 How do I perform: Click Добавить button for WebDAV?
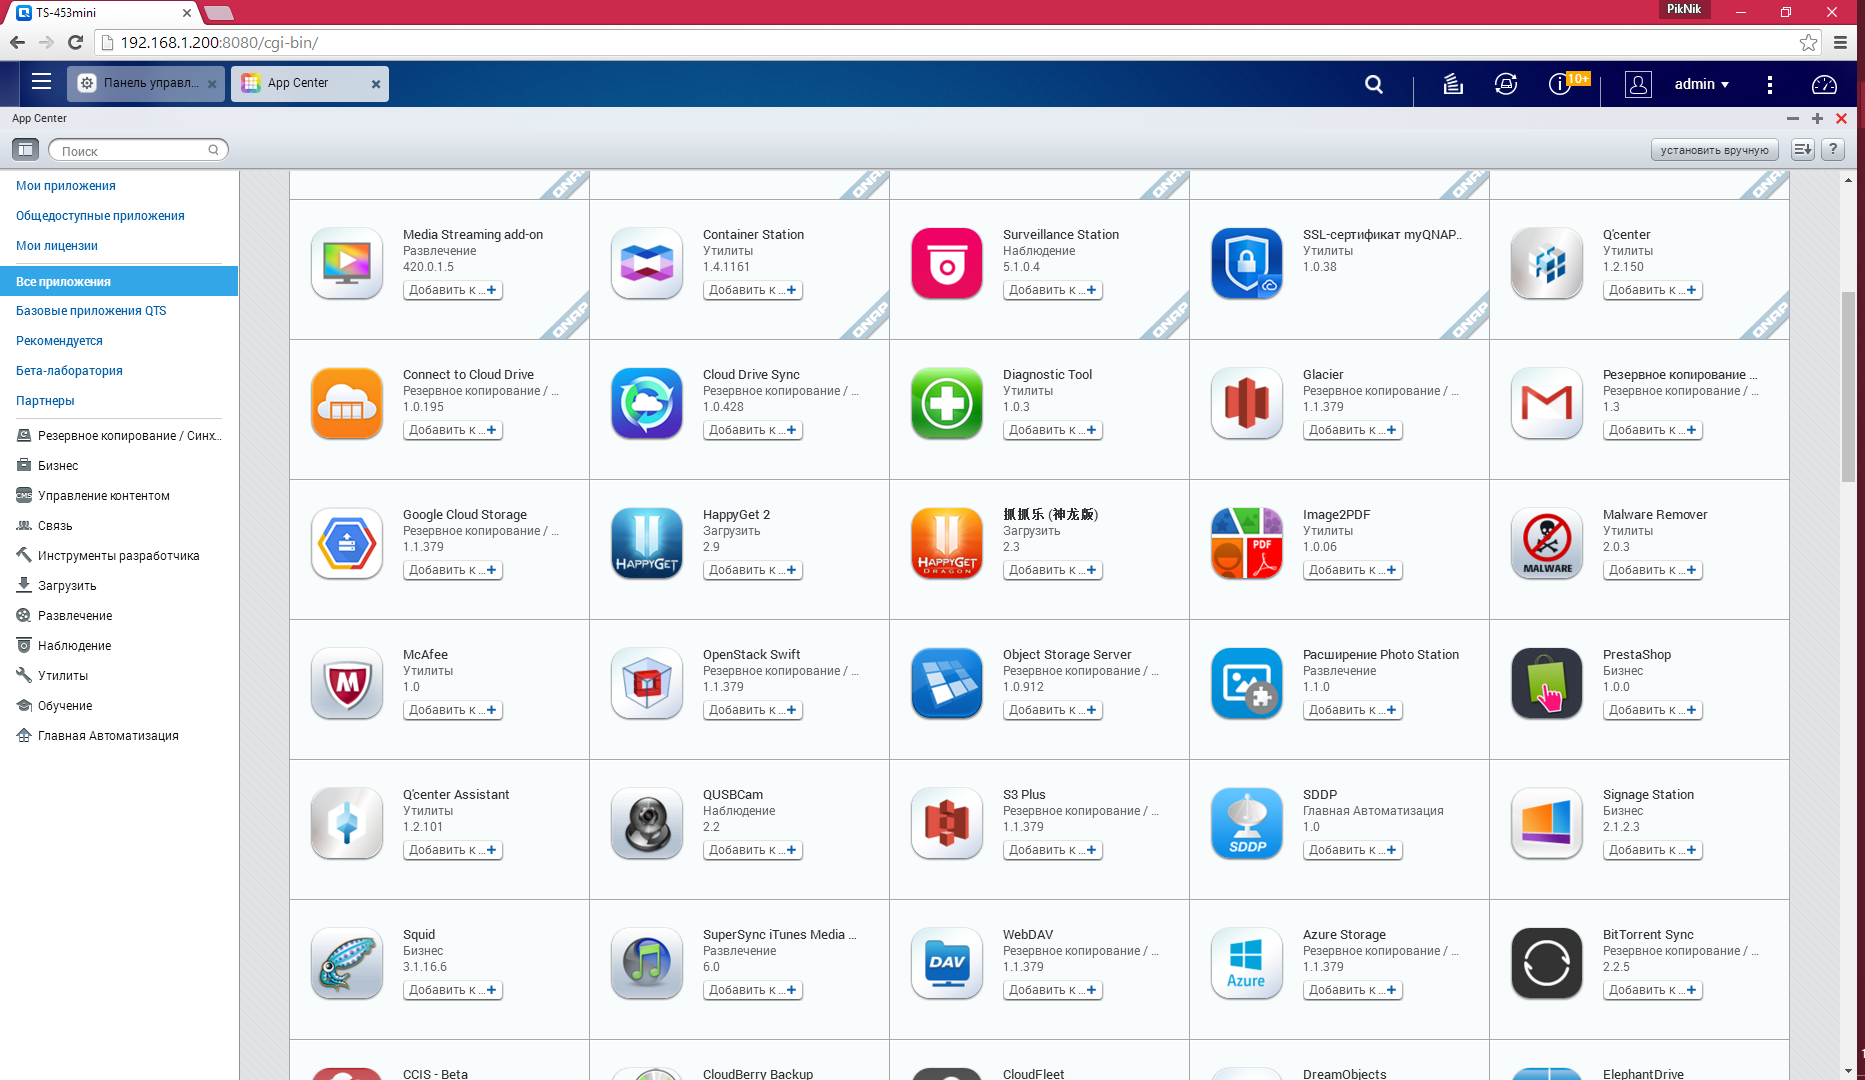(x=1053, y=990)
